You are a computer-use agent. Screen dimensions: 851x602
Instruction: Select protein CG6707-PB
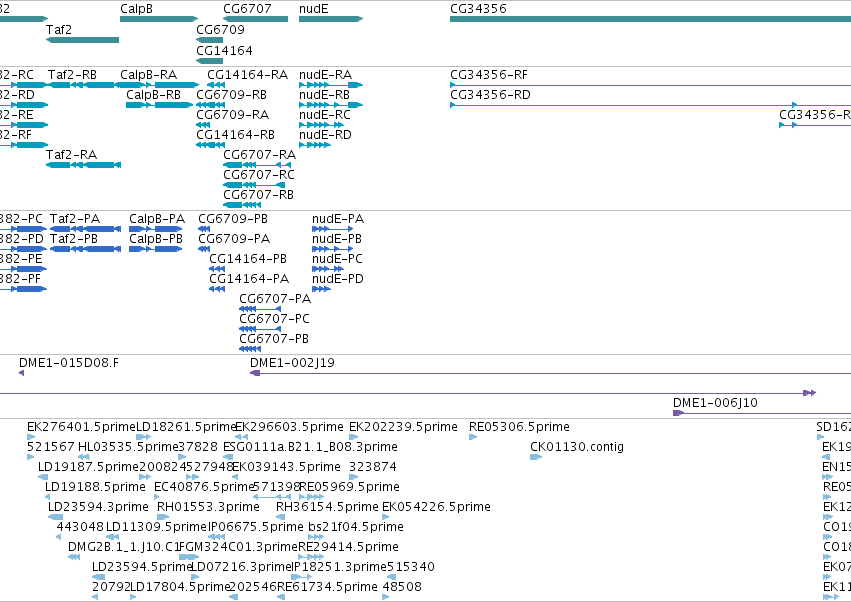tap(274, 339)
